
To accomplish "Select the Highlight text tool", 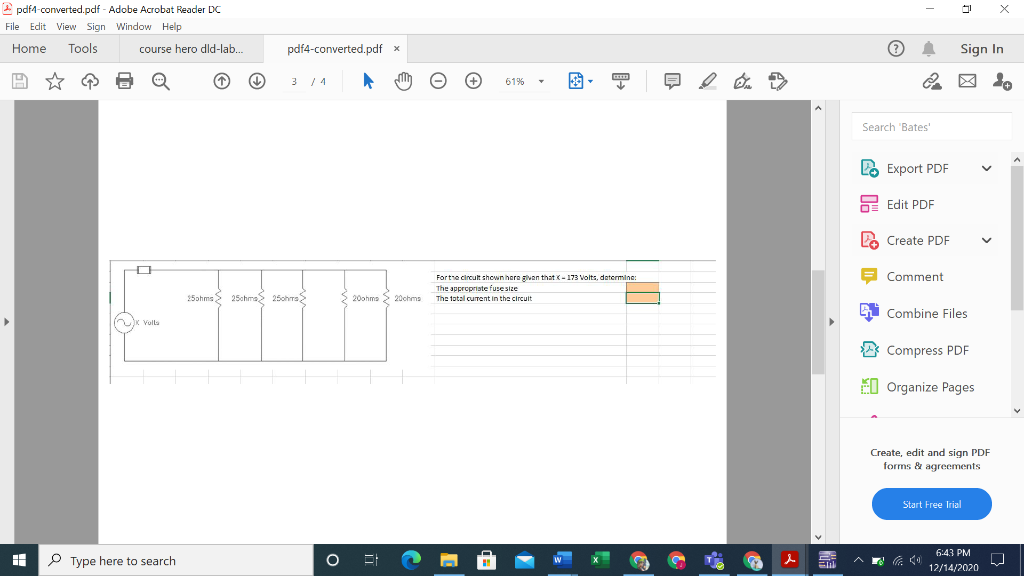I will coord(707,81).
